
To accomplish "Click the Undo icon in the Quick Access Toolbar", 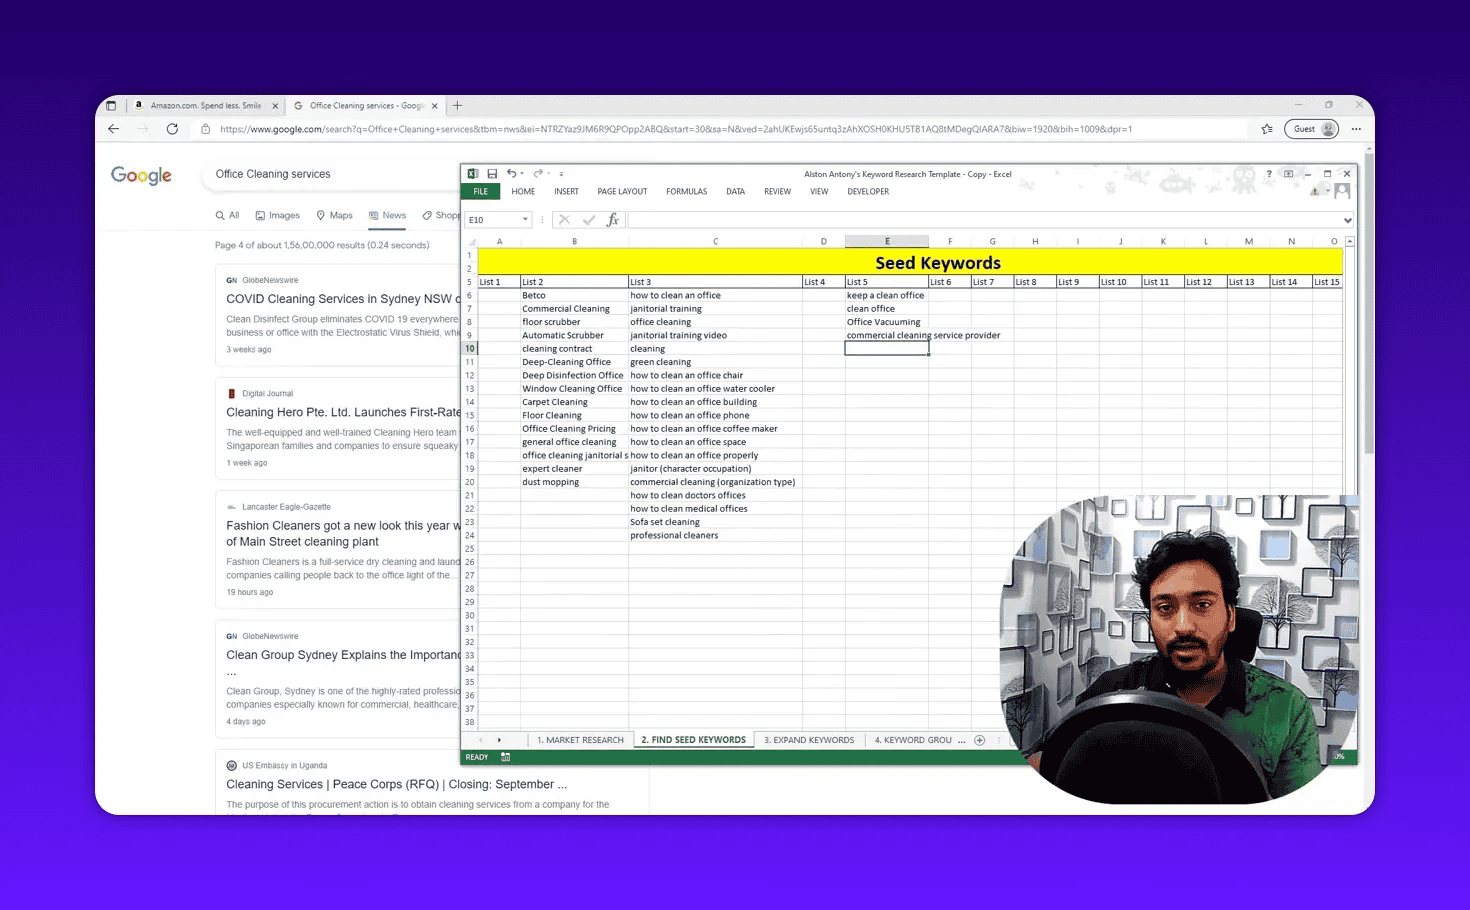I will pos(512,174).
